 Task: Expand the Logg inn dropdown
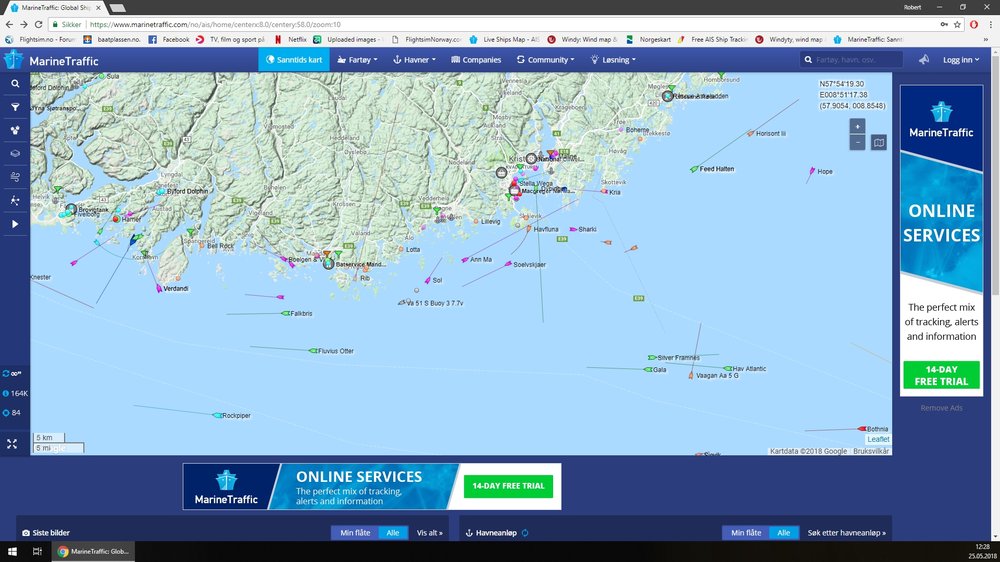pyautogui.click(x=961, y=59)
